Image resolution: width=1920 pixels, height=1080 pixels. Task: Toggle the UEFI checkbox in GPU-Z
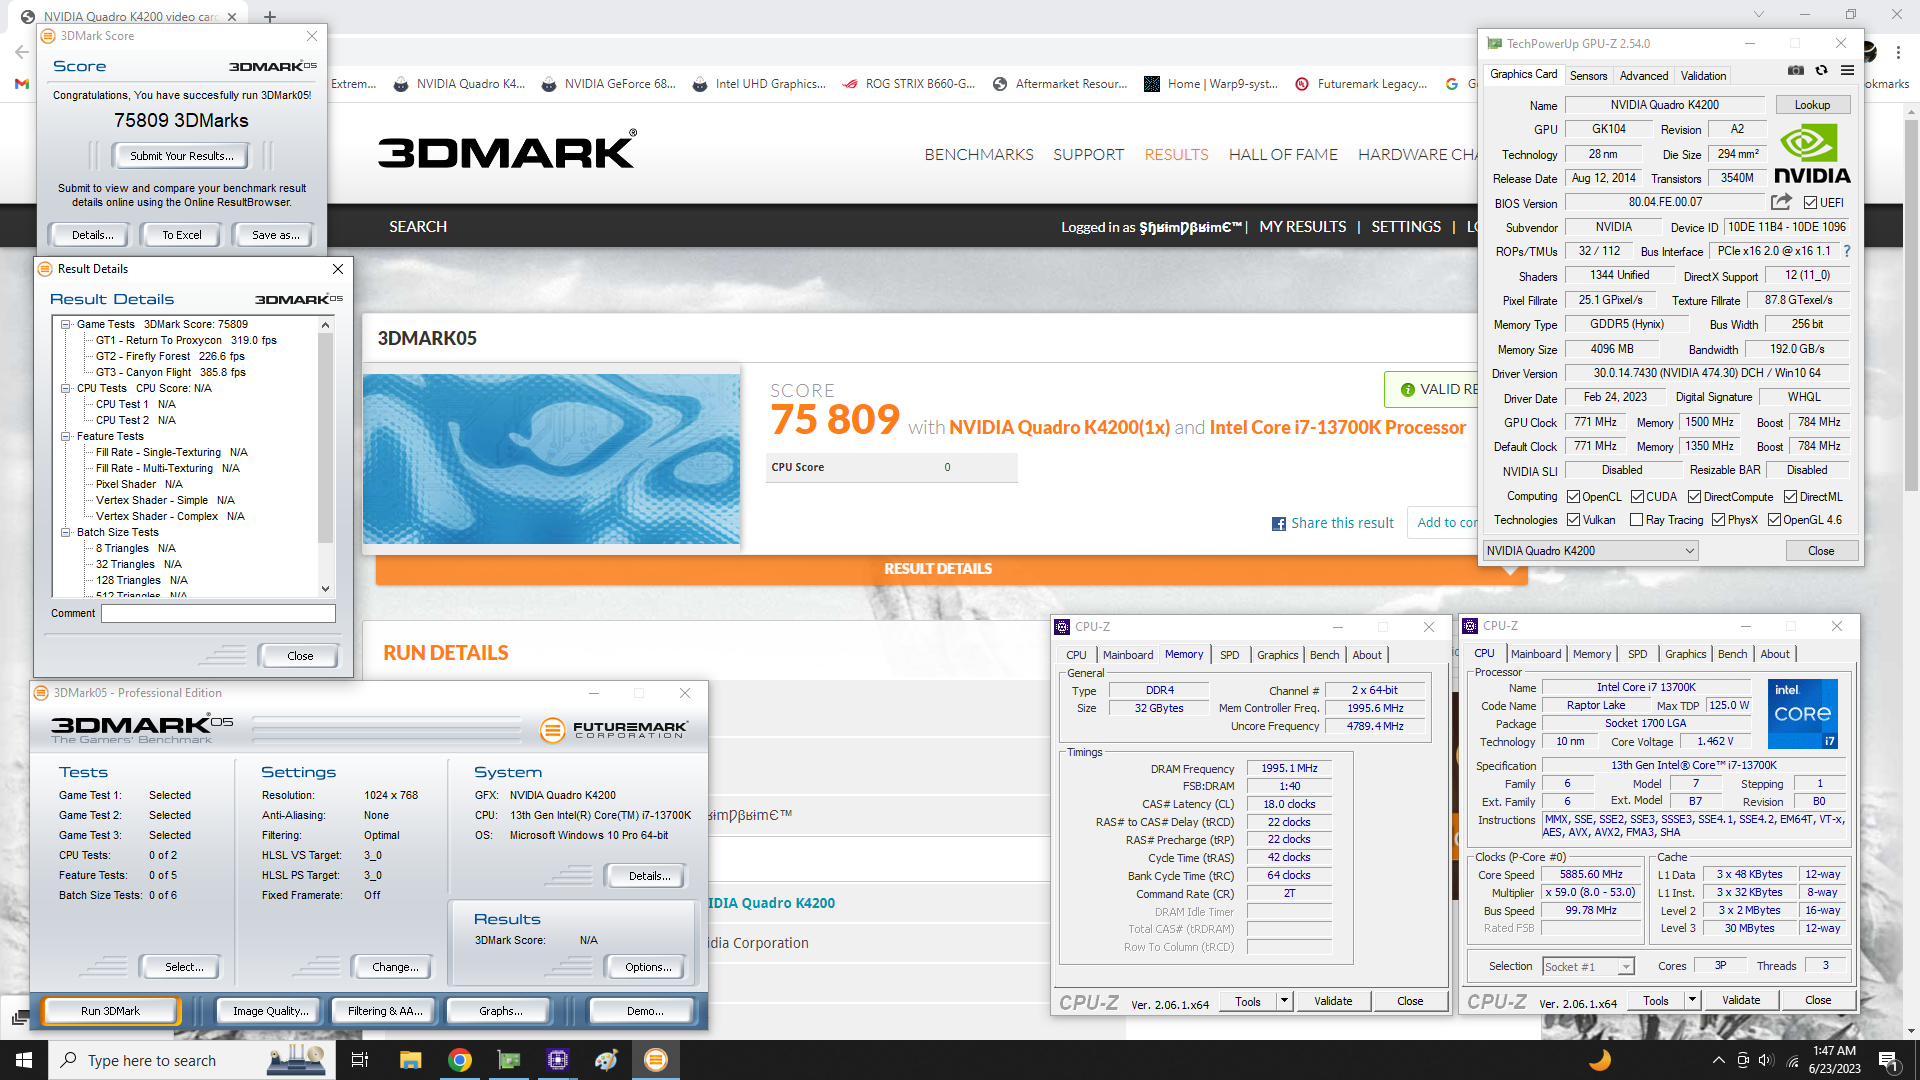1810,203
